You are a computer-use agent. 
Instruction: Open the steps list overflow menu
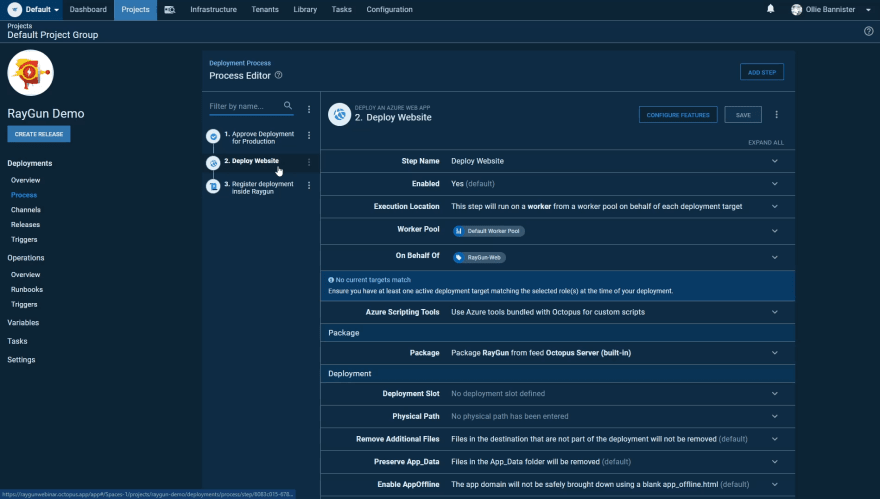309,109
